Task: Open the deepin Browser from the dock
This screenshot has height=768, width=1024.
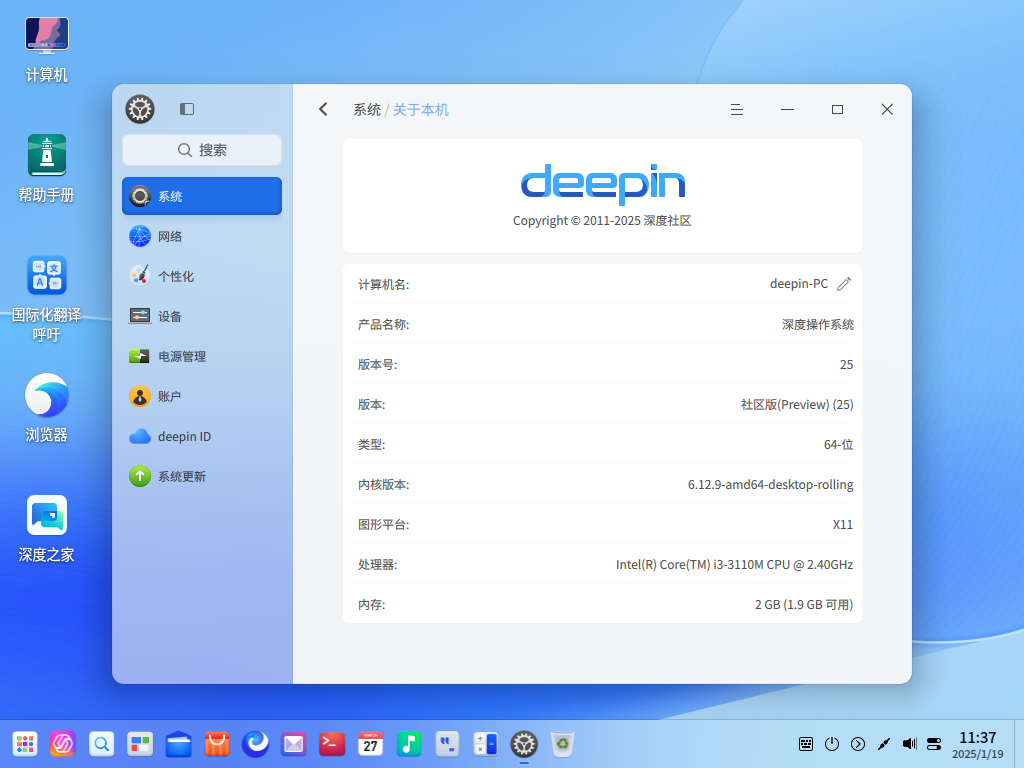Action: click(x=255, y=743)
